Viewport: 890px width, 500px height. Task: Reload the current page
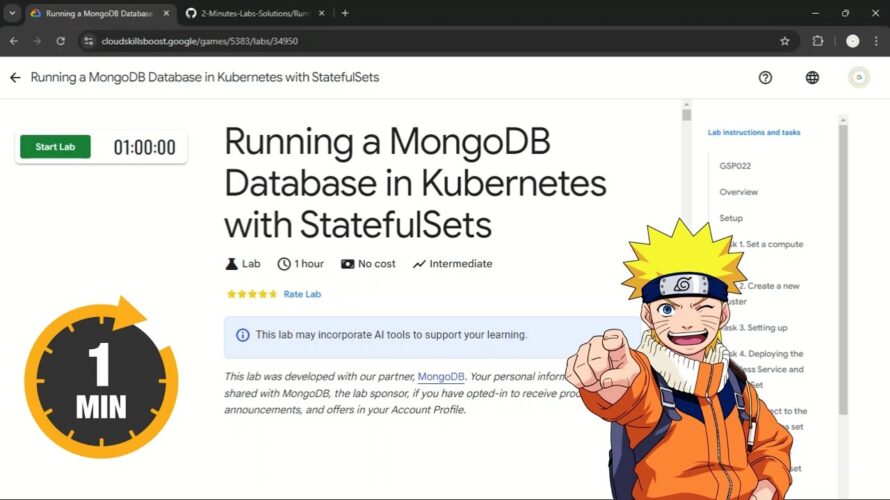(60, 41)
